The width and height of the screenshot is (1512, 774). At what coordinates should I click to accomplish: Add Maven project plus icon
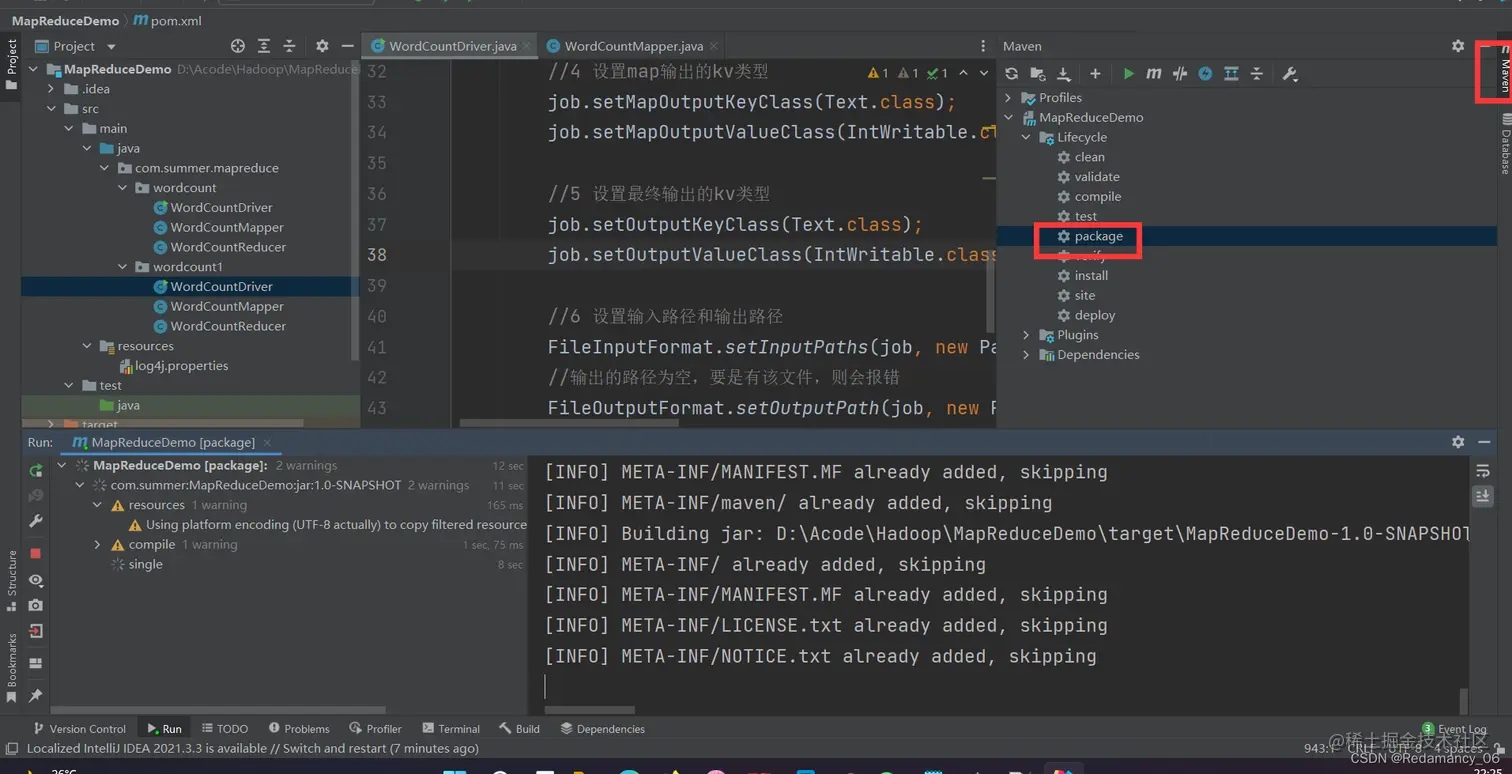click(x=1095, y=74)
